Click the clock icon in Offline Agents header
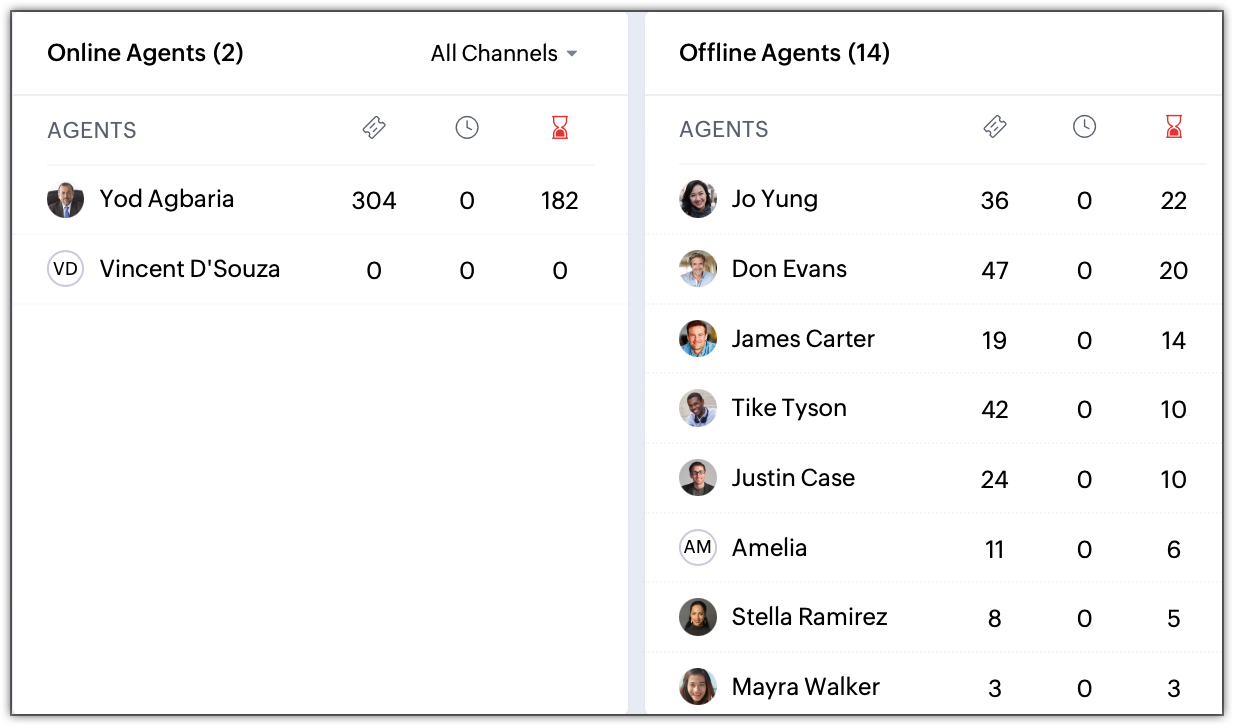The height and width of the screenshot is (726, 1234). click(1084, 127)
